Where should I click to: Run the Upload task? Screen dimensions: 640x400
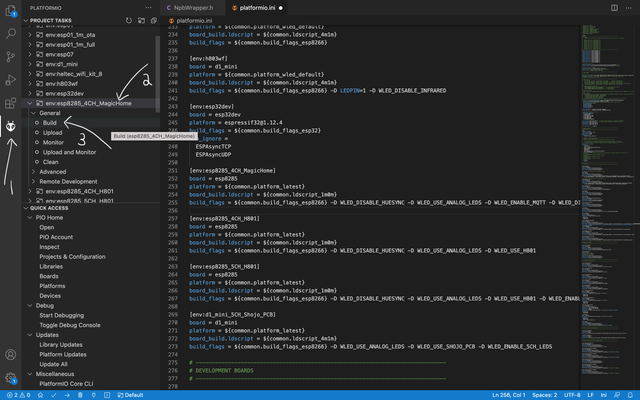pyautogui.click(x=53, y=133)
